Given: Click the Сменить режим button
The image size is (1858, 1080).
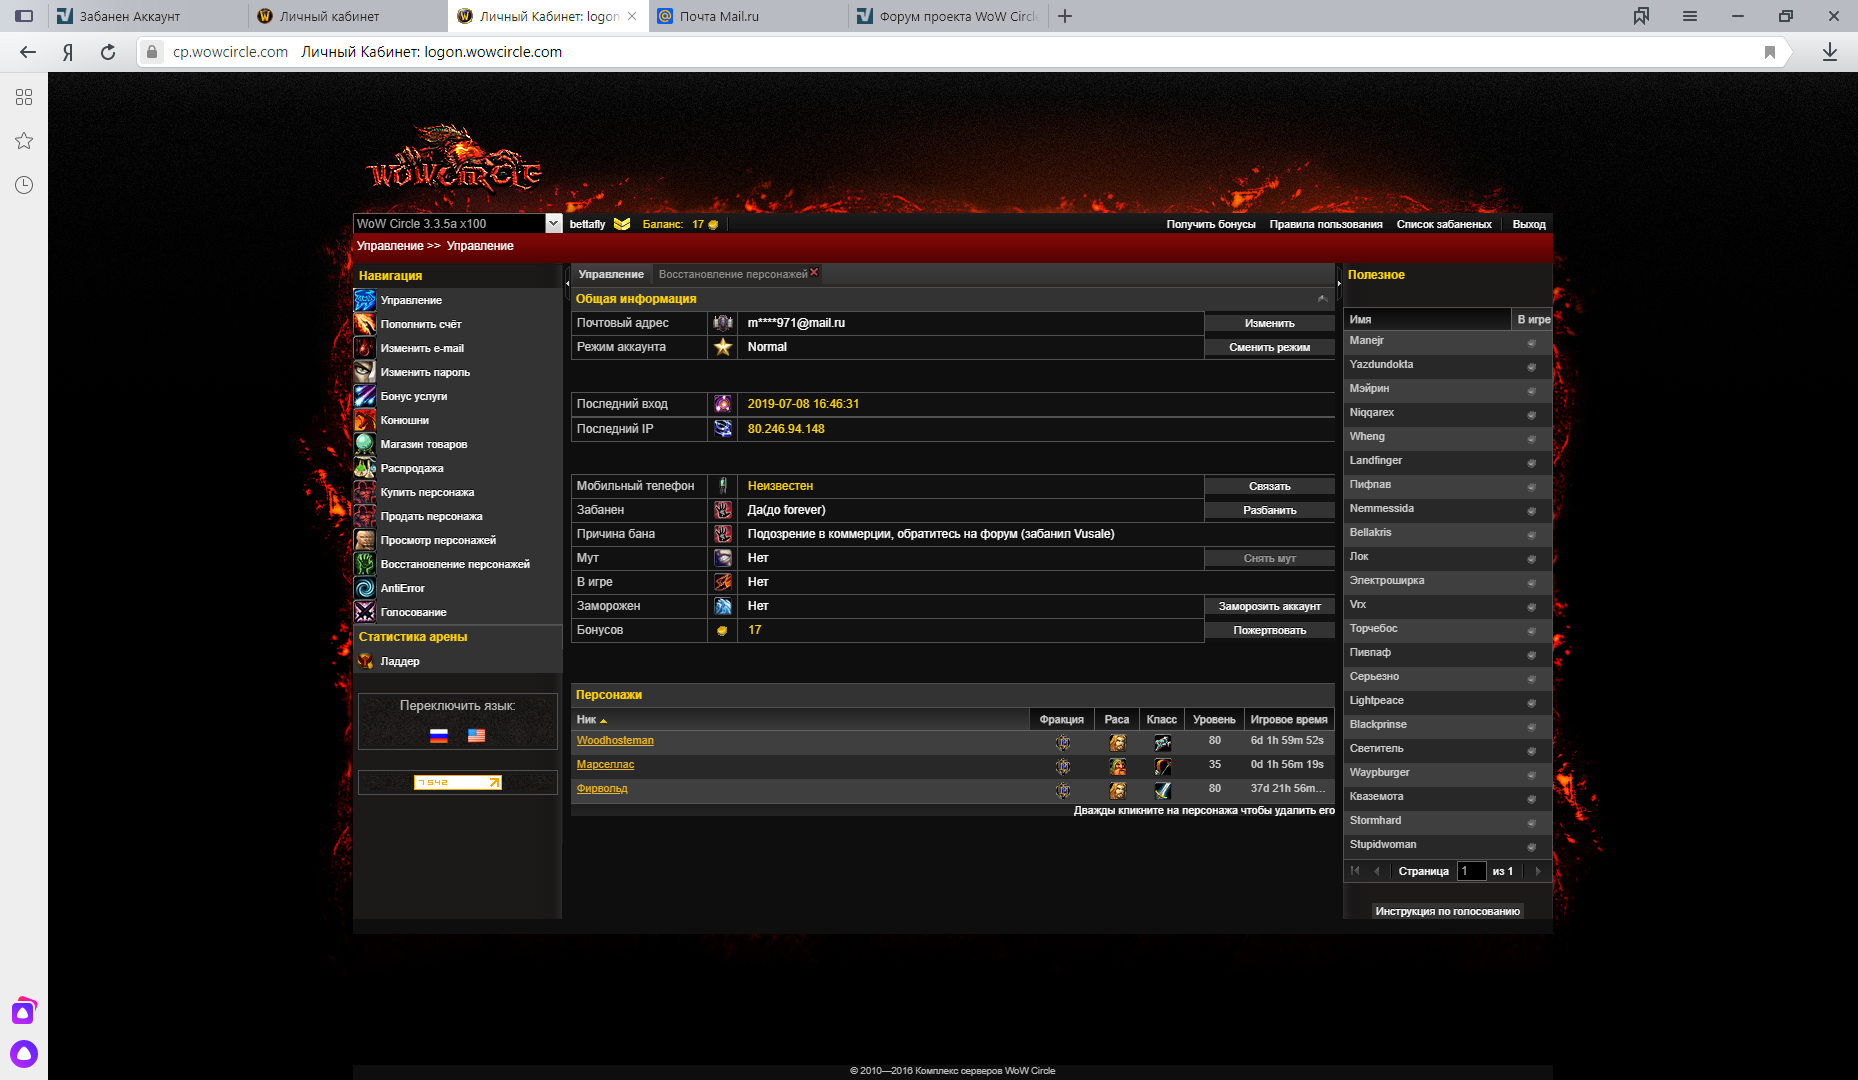Looking at the screenshot, I should [1269, 347].
